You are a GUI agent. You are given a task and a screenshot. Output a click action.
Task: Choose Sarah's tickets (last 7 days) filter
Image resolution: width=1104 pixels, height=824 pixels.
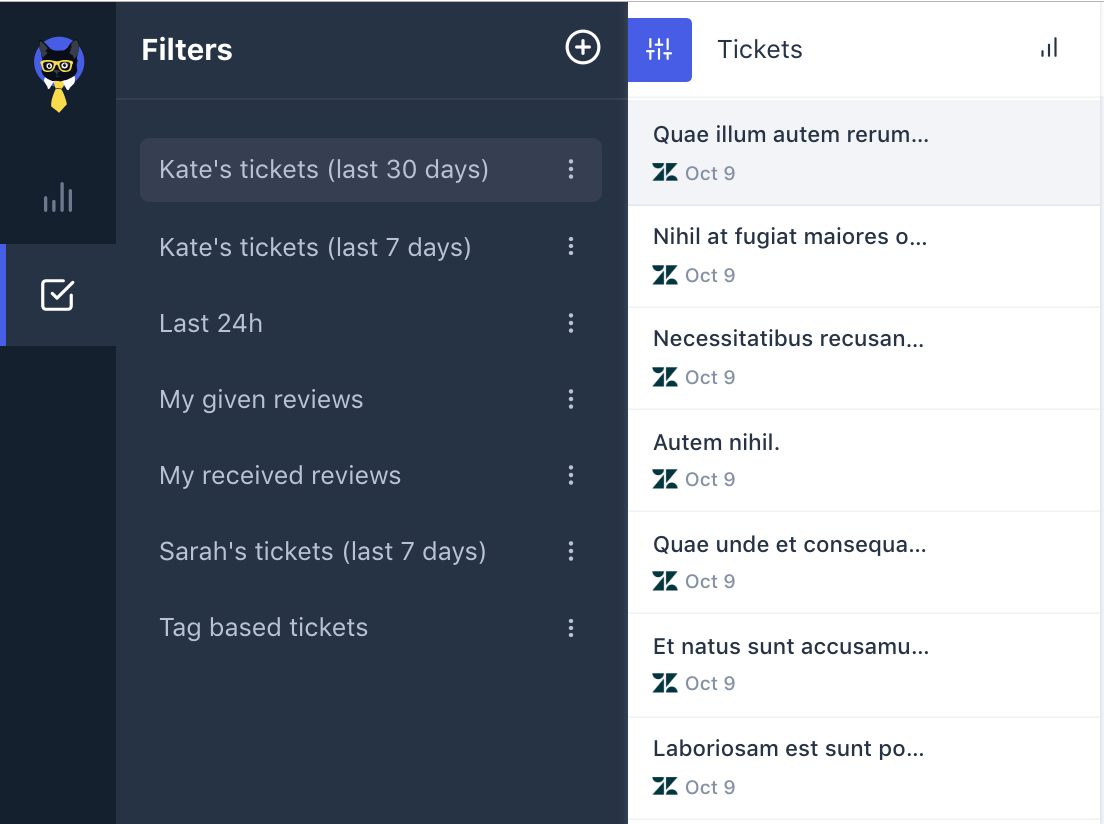point(322,551)
